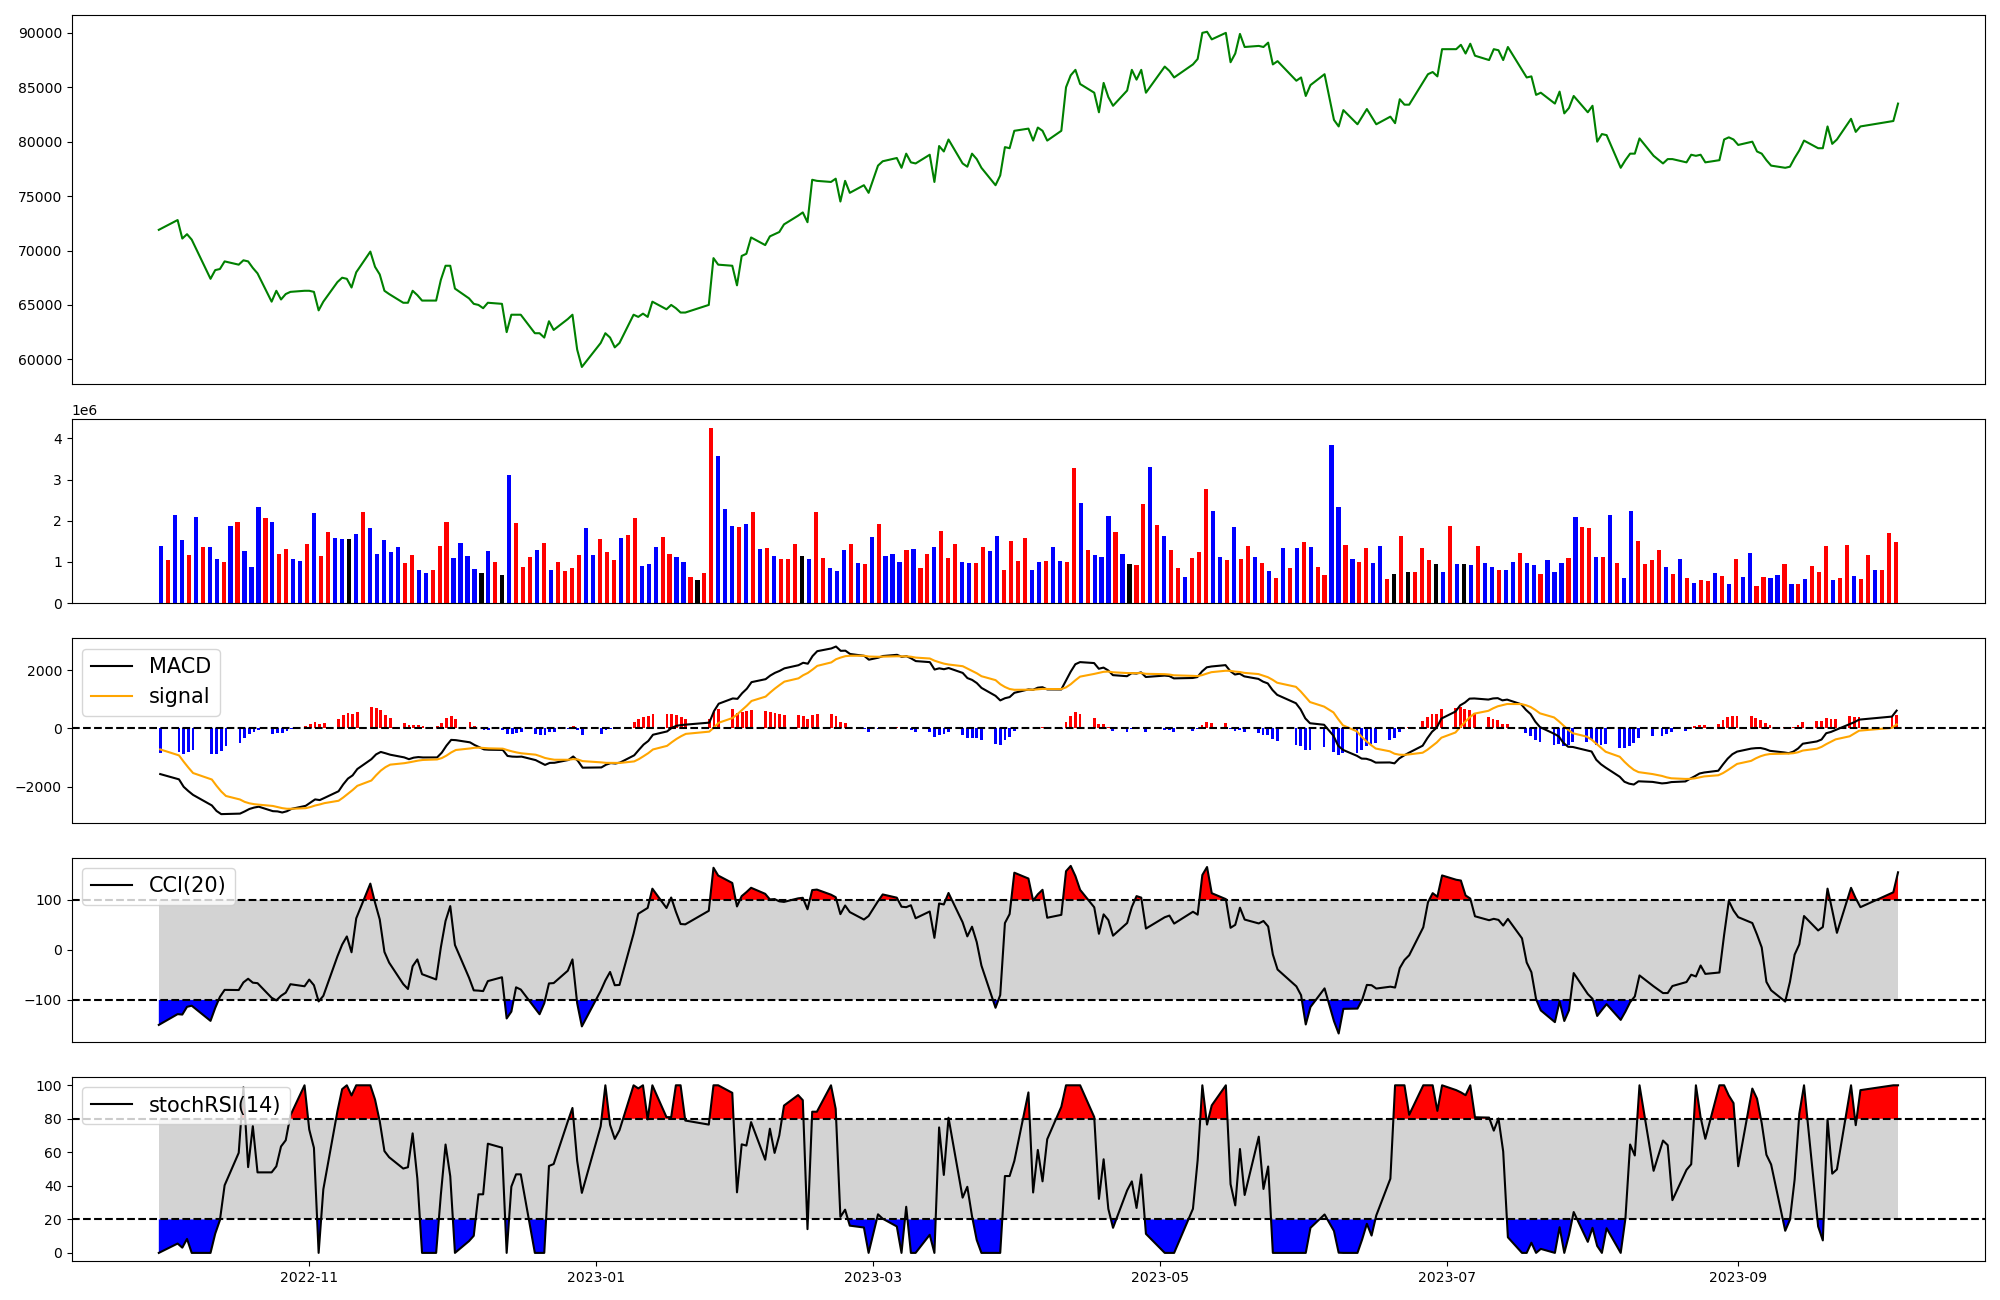
Task: Click the black MACD legend line sample
Action: pos(110,666)
